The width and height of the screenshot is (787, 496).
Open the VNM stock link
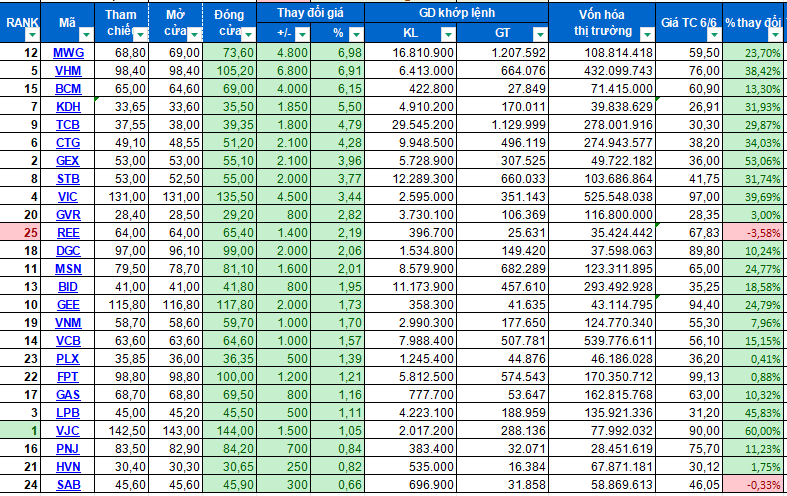tap(68, 323)
